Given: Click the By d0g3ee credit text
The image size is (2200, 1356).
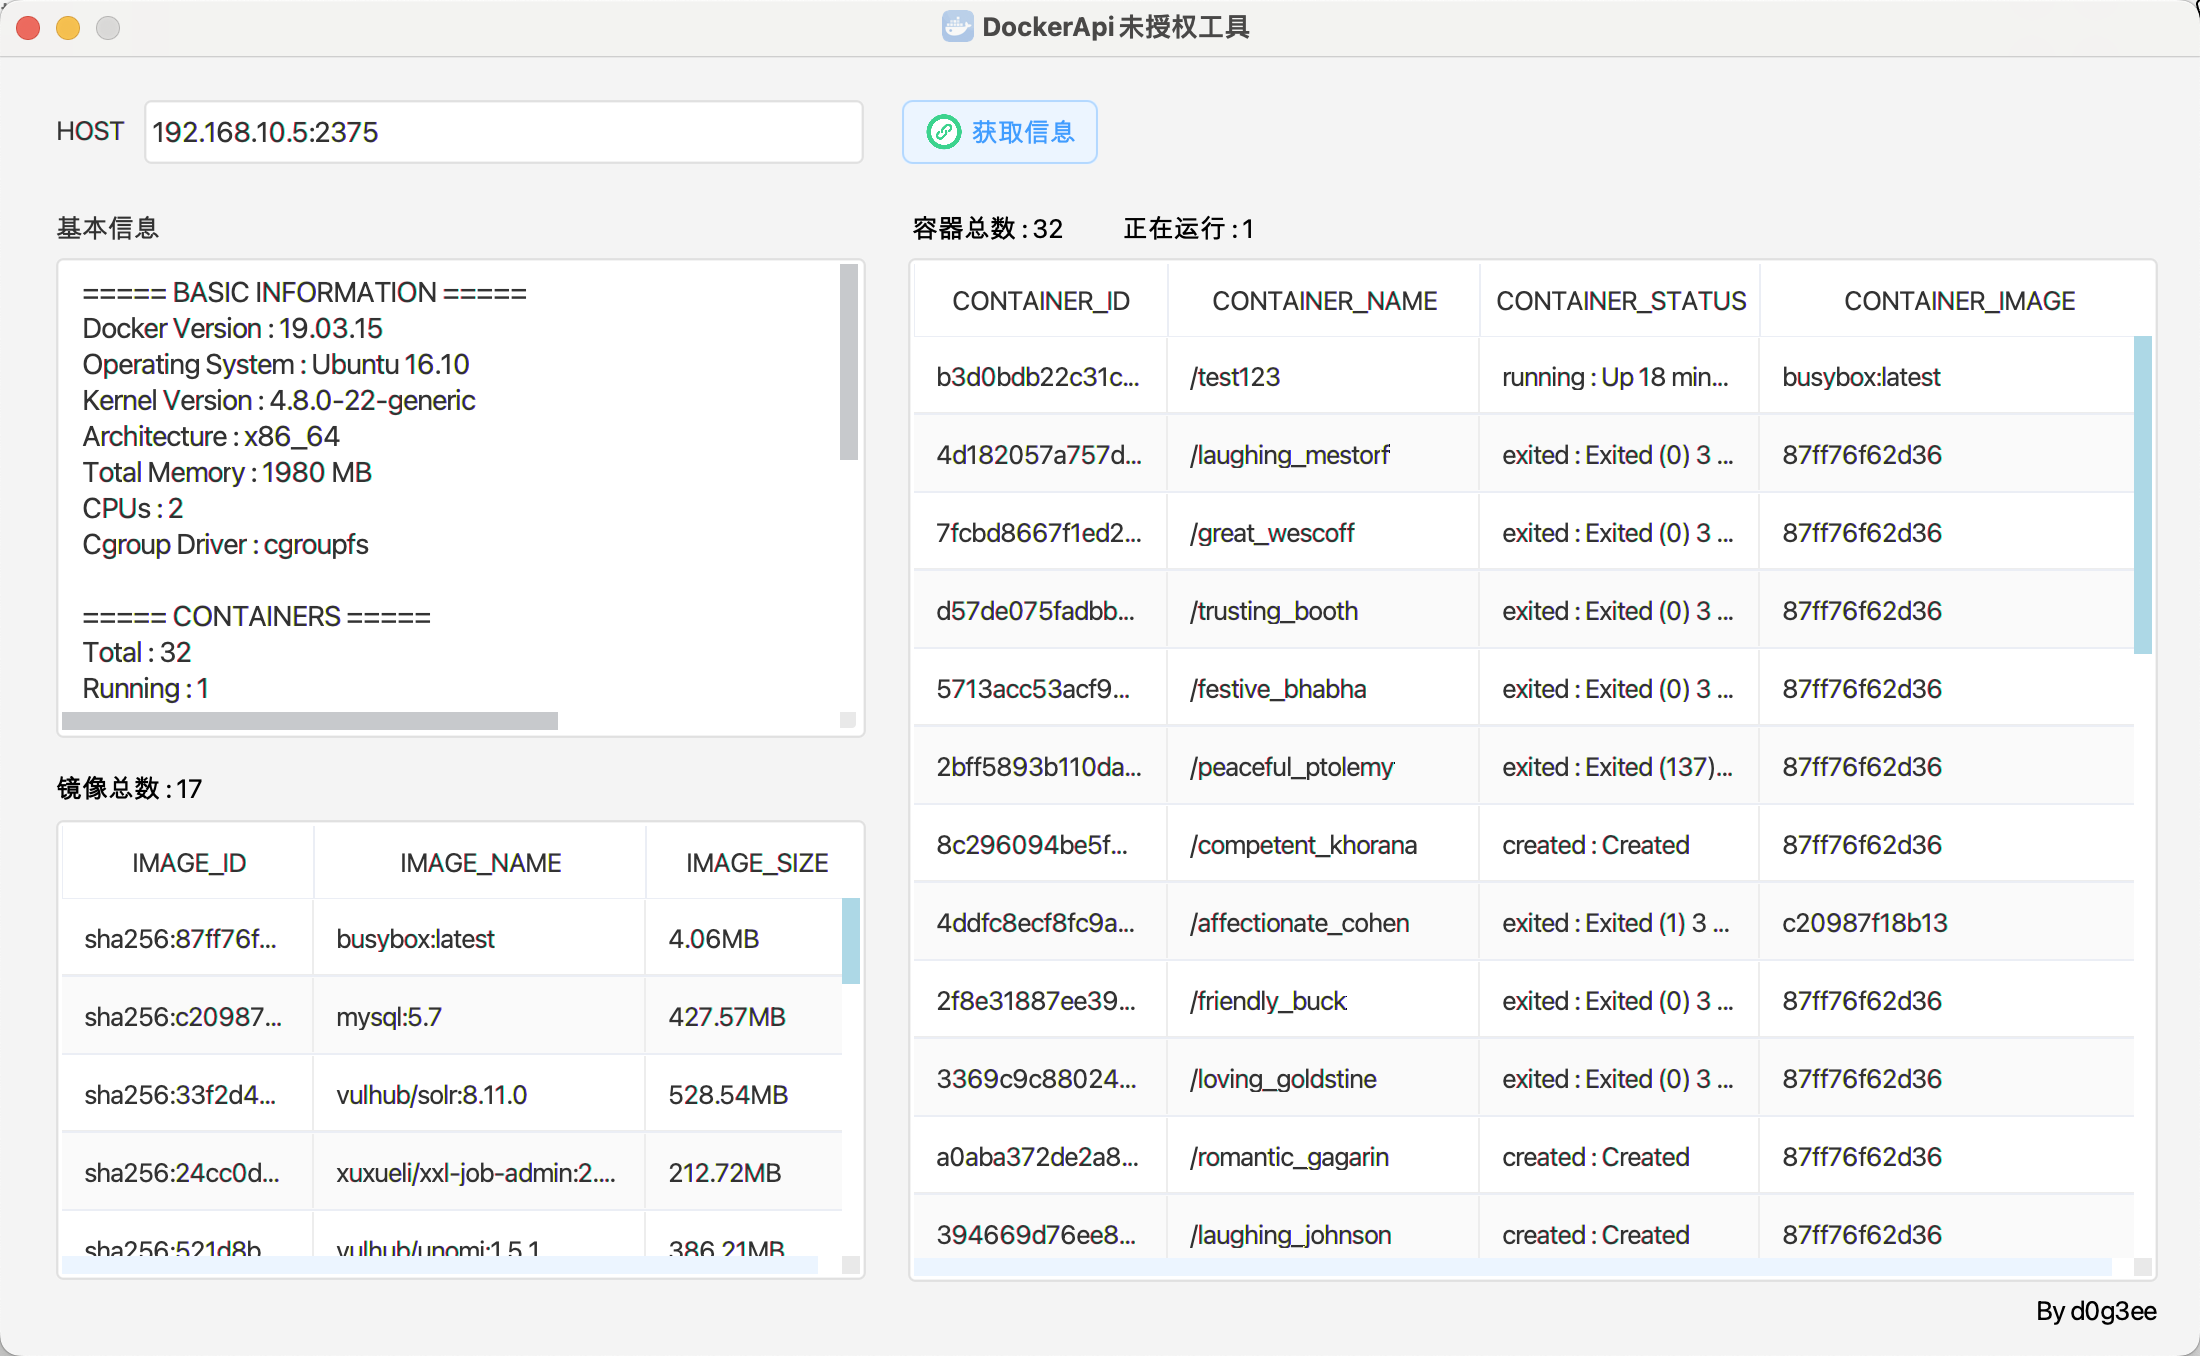Looking at the screenshot, I should click(2096, 1312).
